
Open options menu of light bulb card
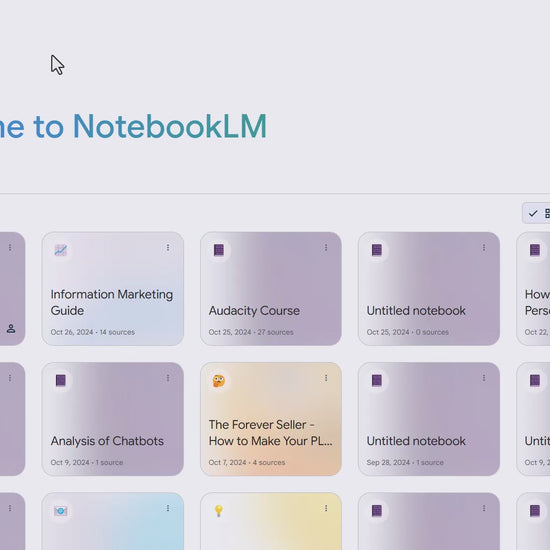click(x=326, y=508)
